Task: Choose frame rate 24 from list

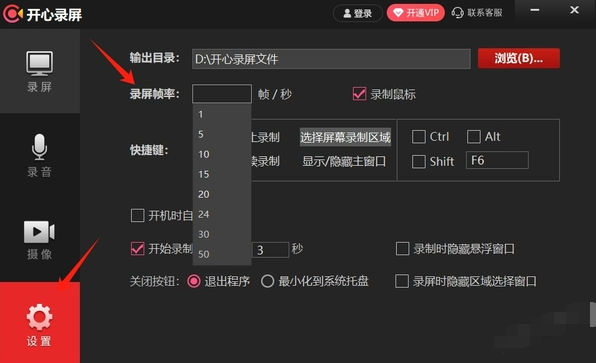Action: pos(222,214)
